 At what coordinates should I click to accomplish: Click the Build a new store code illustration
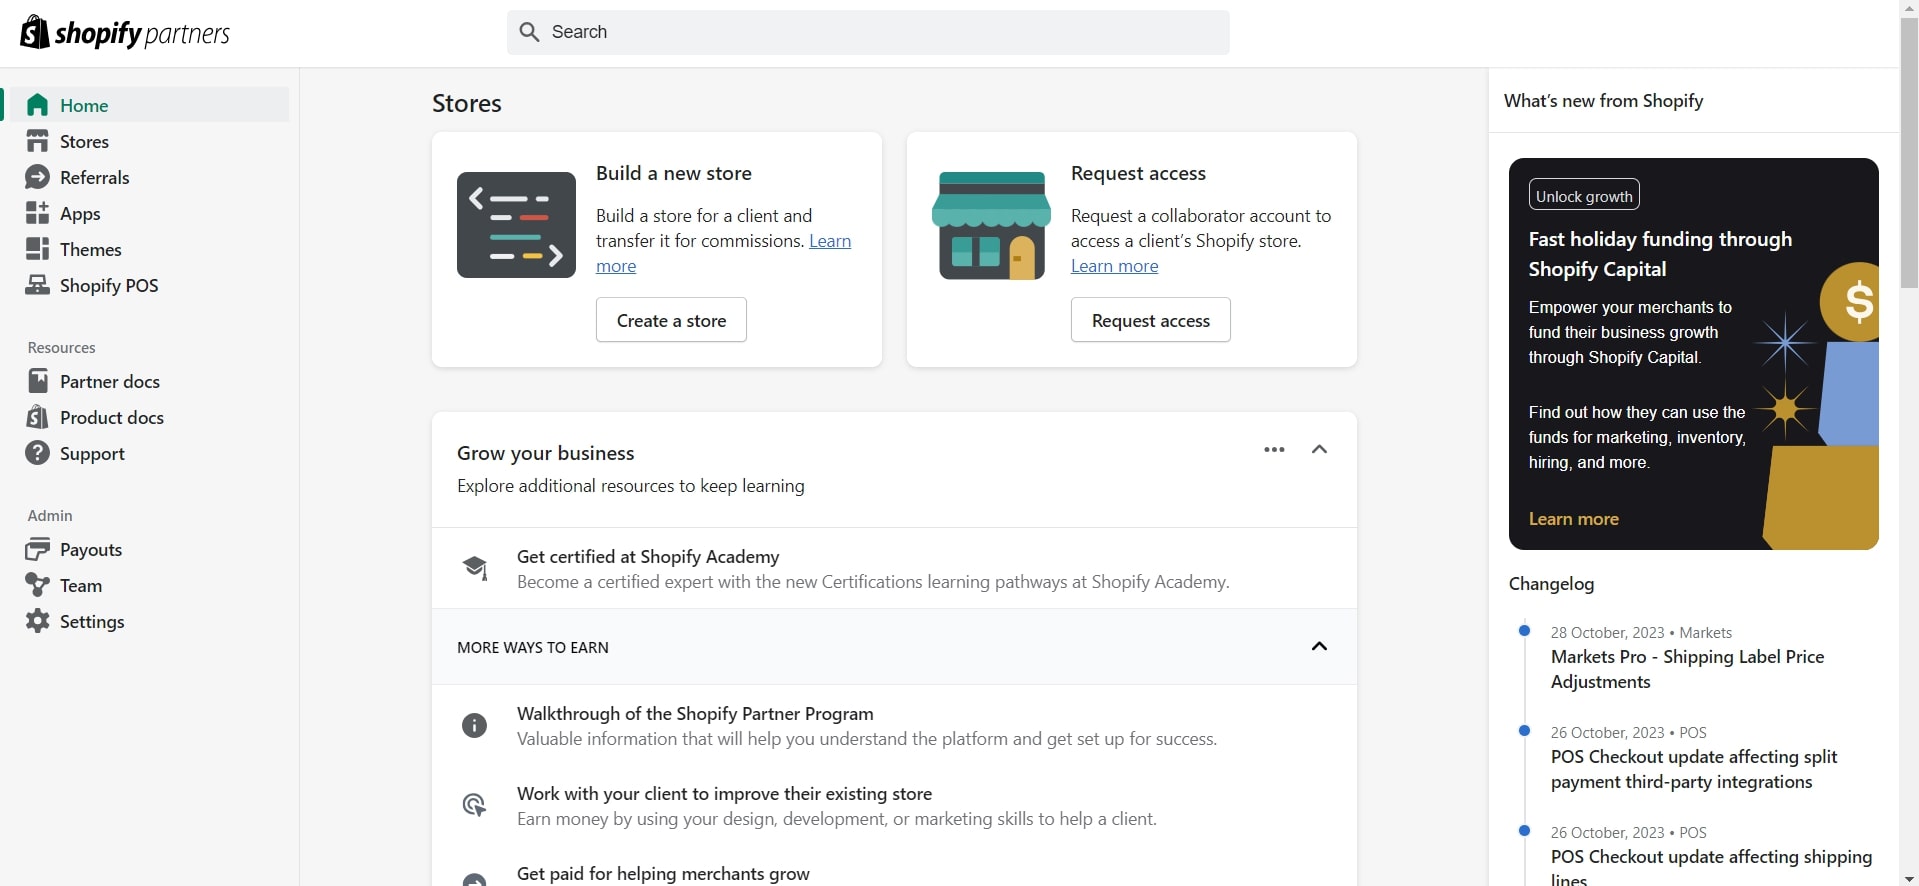point(516,225)
